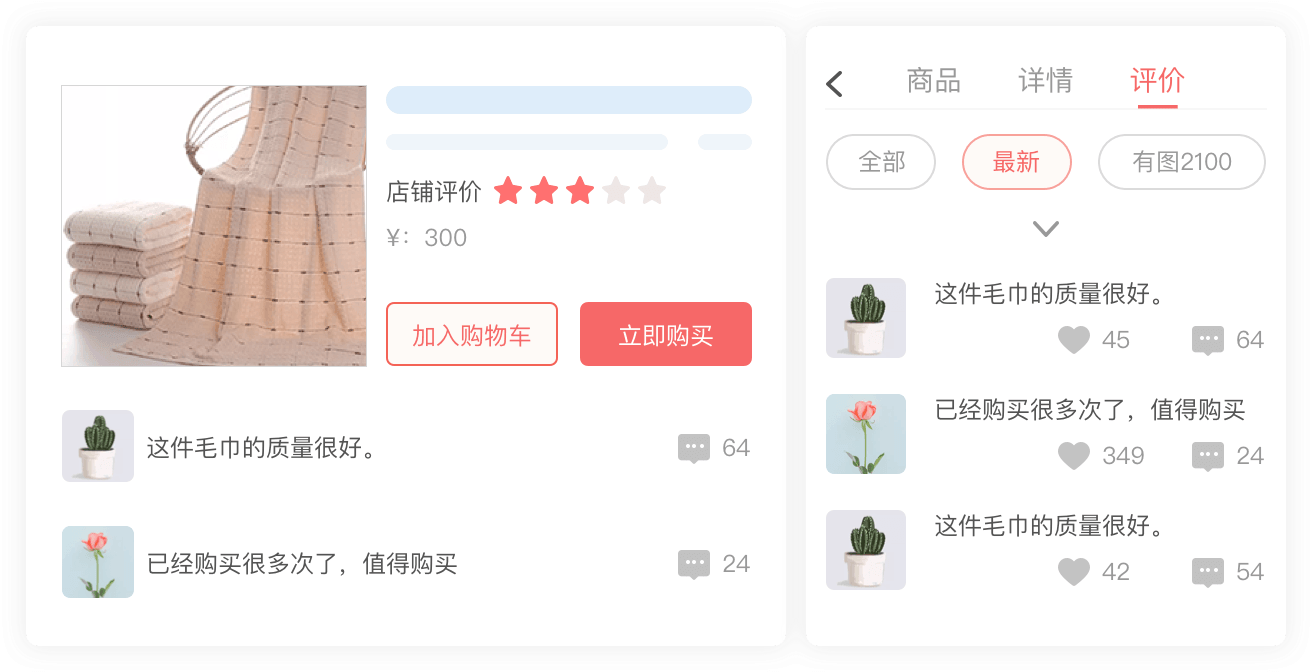Expand more filters with the down chevron
This screenshot has height=672, width=1312.
tap(1046, 229)
